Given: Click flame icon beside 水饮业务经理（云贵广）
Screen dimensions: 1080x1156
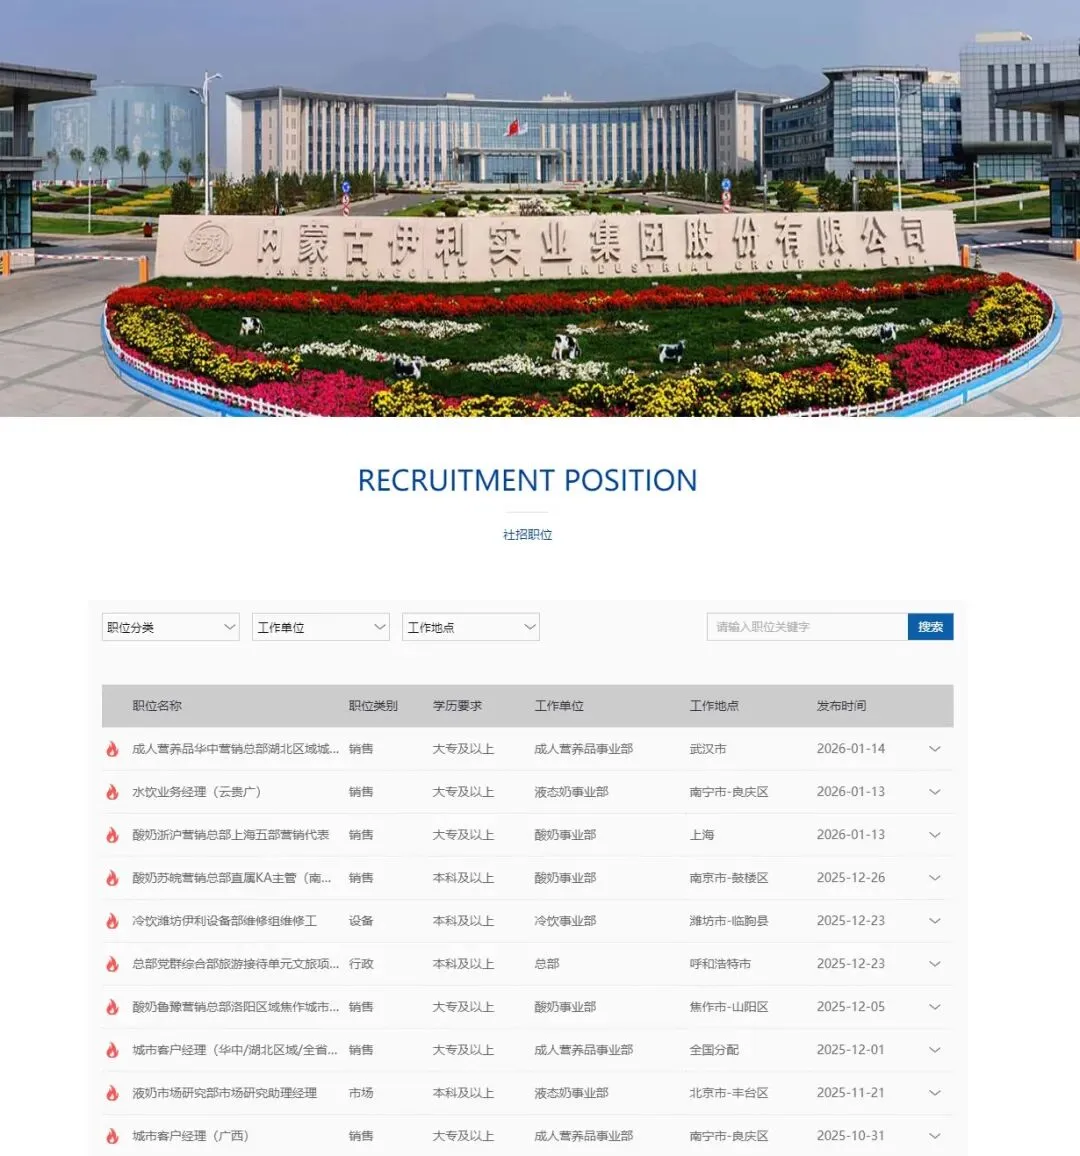Looking at the screenshot, I should coord(112,792).
